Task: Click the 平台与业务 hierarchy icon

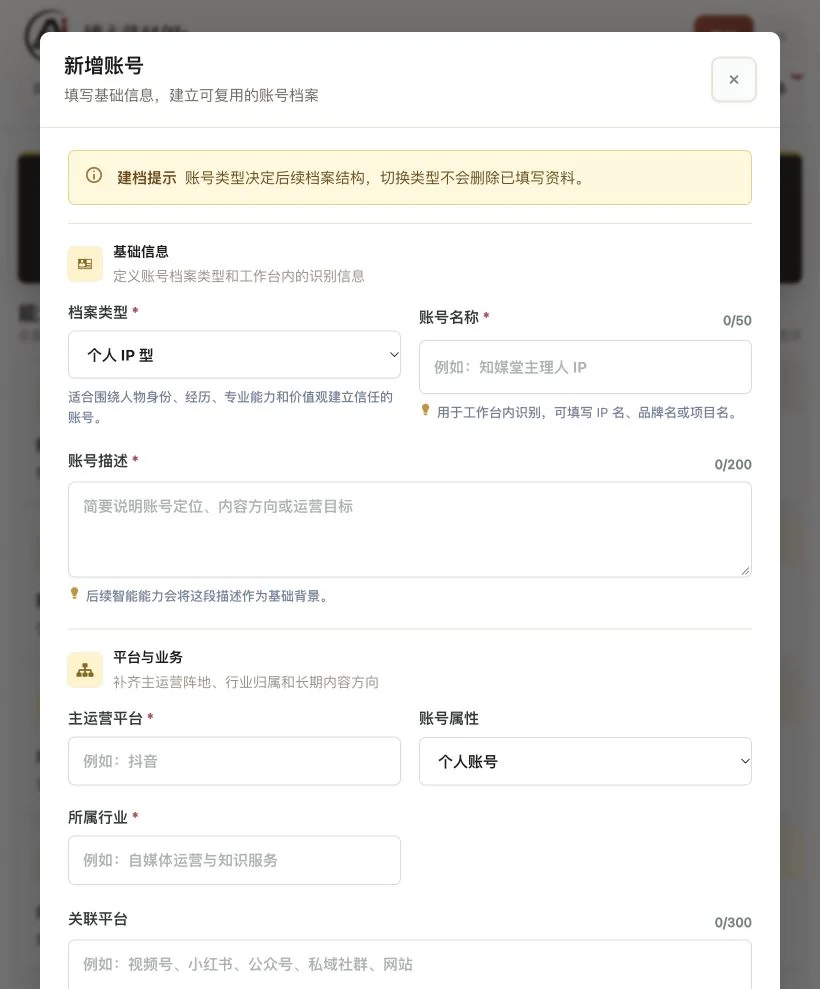Action: [x=85, y=670]
